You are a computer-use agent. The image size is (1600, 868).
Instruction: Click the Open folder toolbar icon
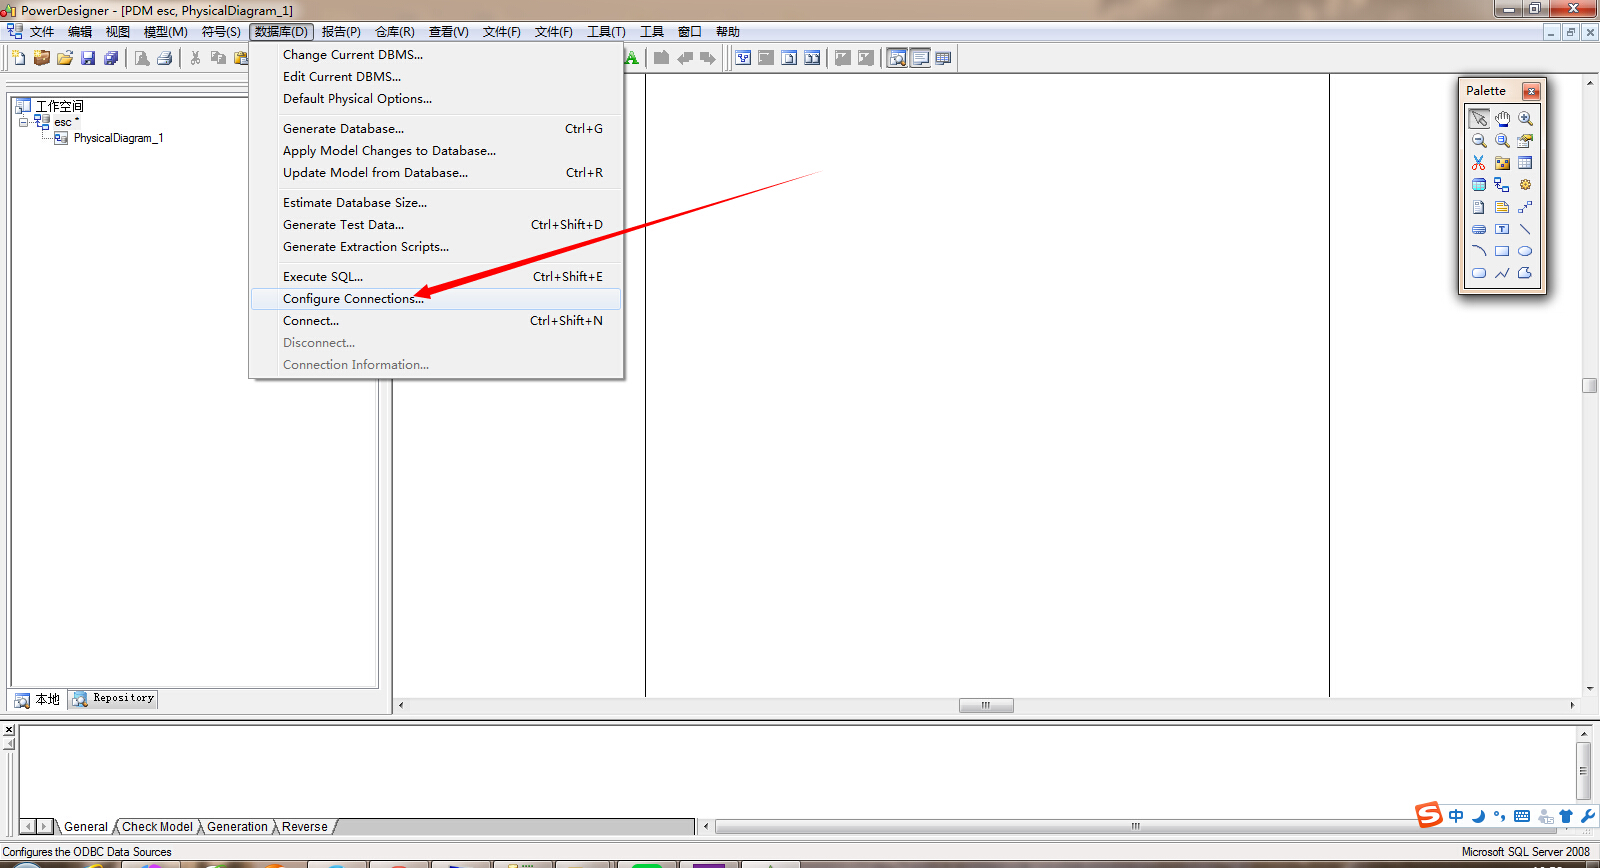tap(65, 58)
